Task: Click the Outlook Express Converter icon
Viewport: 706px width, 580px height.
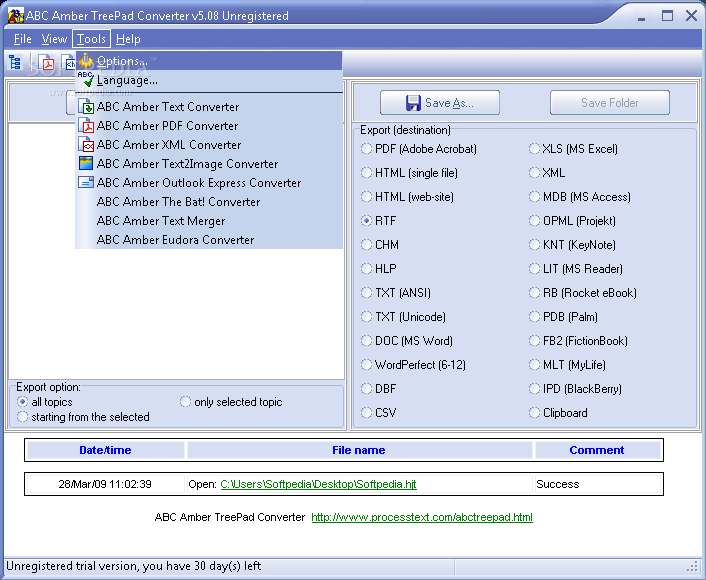Action: 86,182
